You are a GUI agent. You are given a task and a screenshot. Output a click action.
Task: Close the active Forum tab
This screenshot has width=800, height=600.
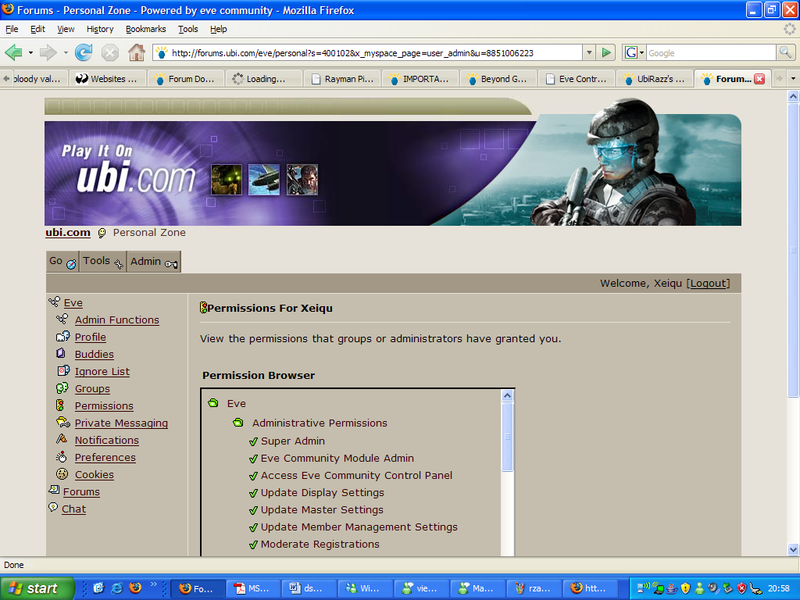(x=759, y=79)
